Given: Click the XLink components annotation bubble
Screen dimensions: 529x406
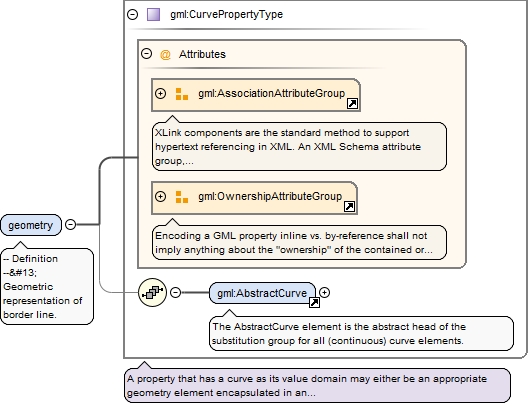Looking at the screenshot, I should [299, 146].
